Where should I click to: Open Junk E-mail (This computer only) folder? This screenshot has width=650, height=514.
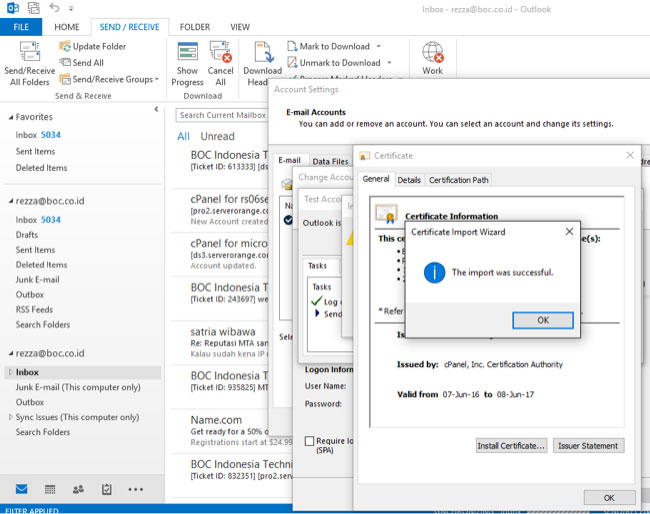[78, 387]
